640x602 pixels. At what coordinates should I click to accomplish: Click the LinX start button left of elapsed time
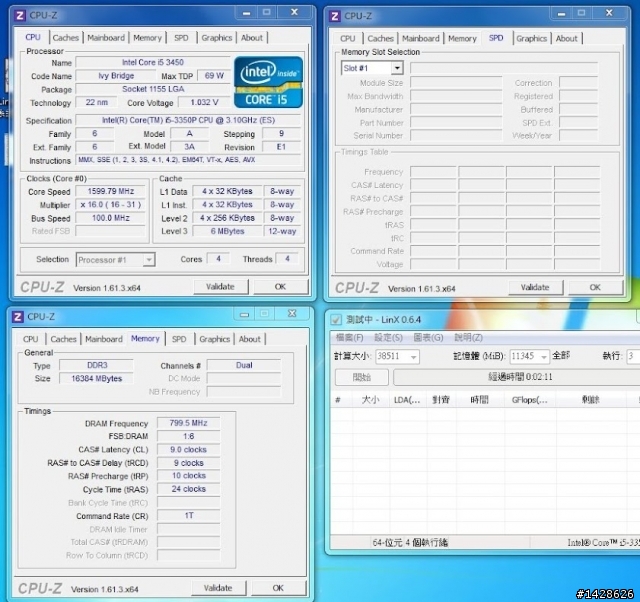point(362,377)
